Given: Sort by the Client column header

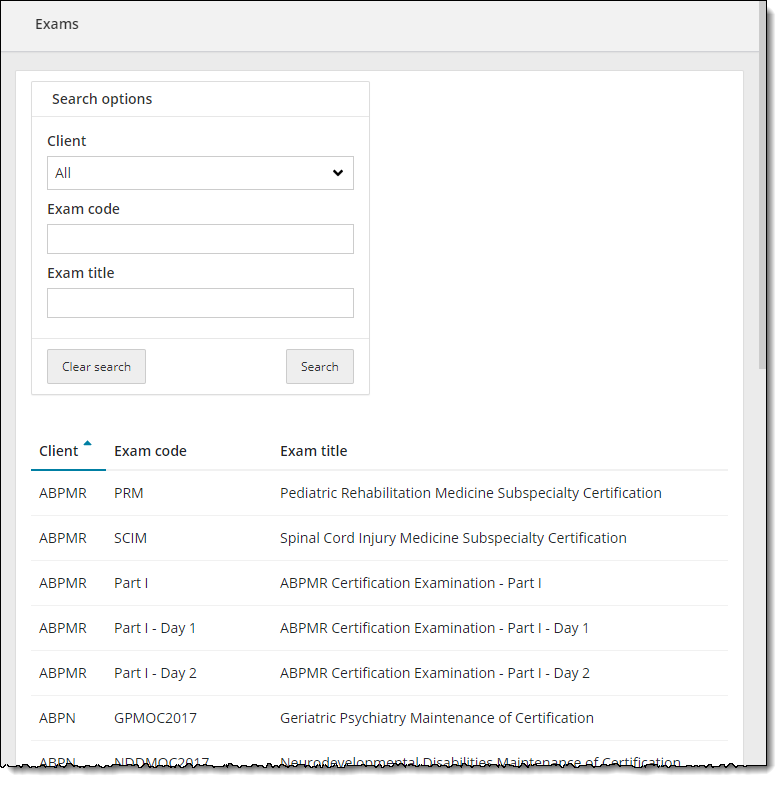Looking at the screenshot, I should point(59,451).
